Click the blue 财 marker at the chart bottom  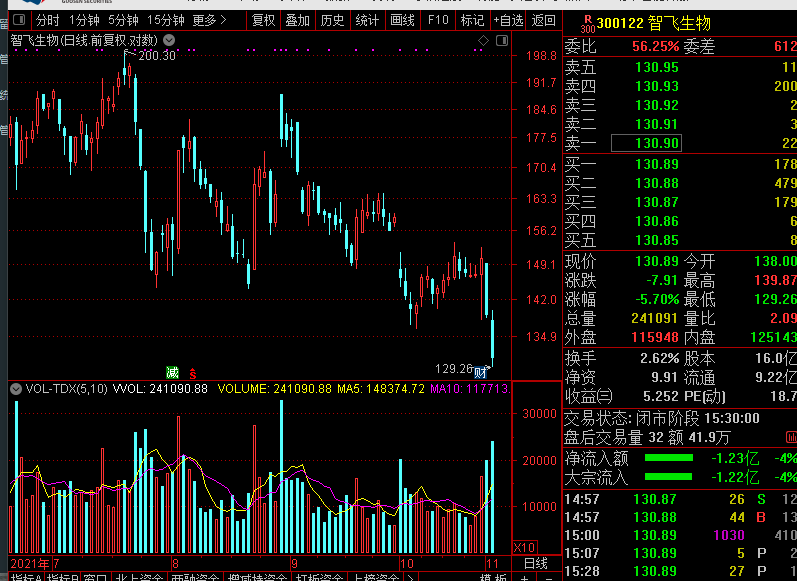point(480,373)
